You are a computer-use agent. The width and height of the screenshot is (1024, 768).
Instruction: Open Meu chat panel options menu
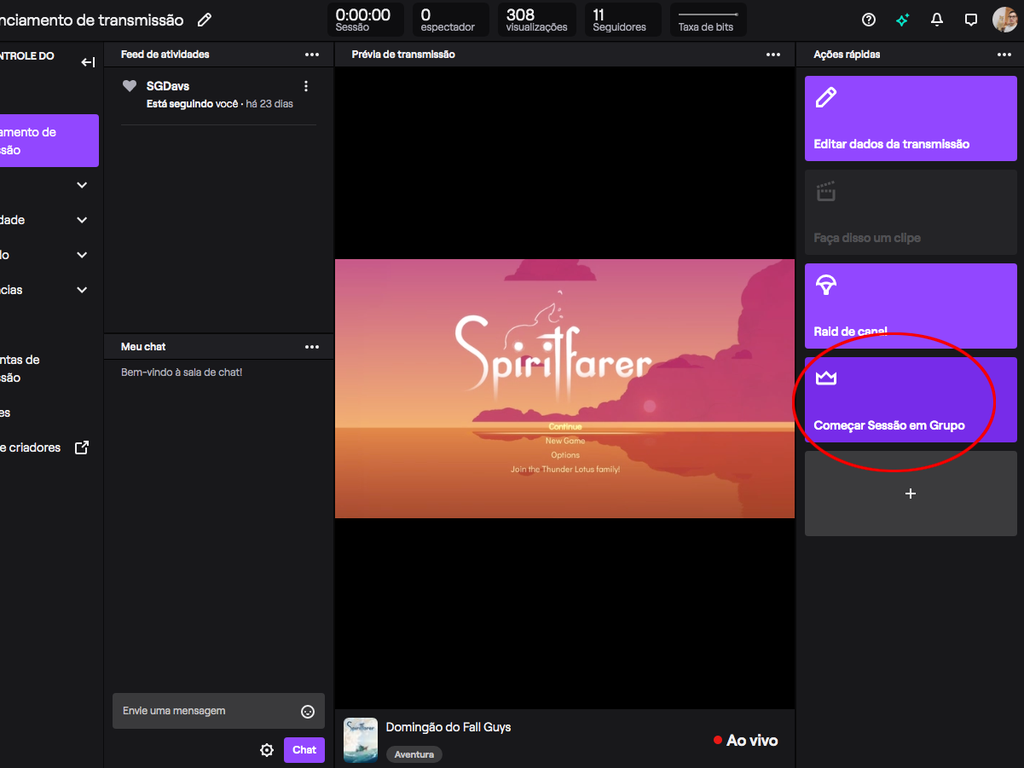(x=312, y=347)
